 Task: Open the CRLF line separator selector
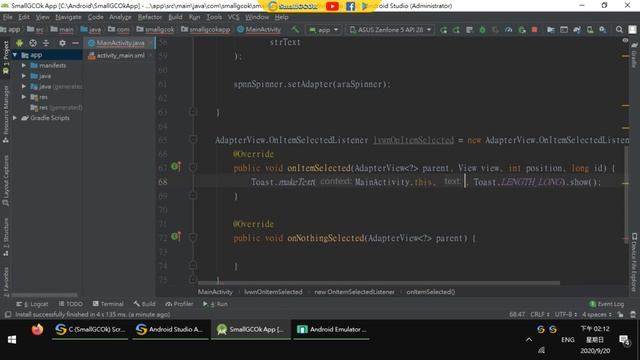(x=540, y=314)
